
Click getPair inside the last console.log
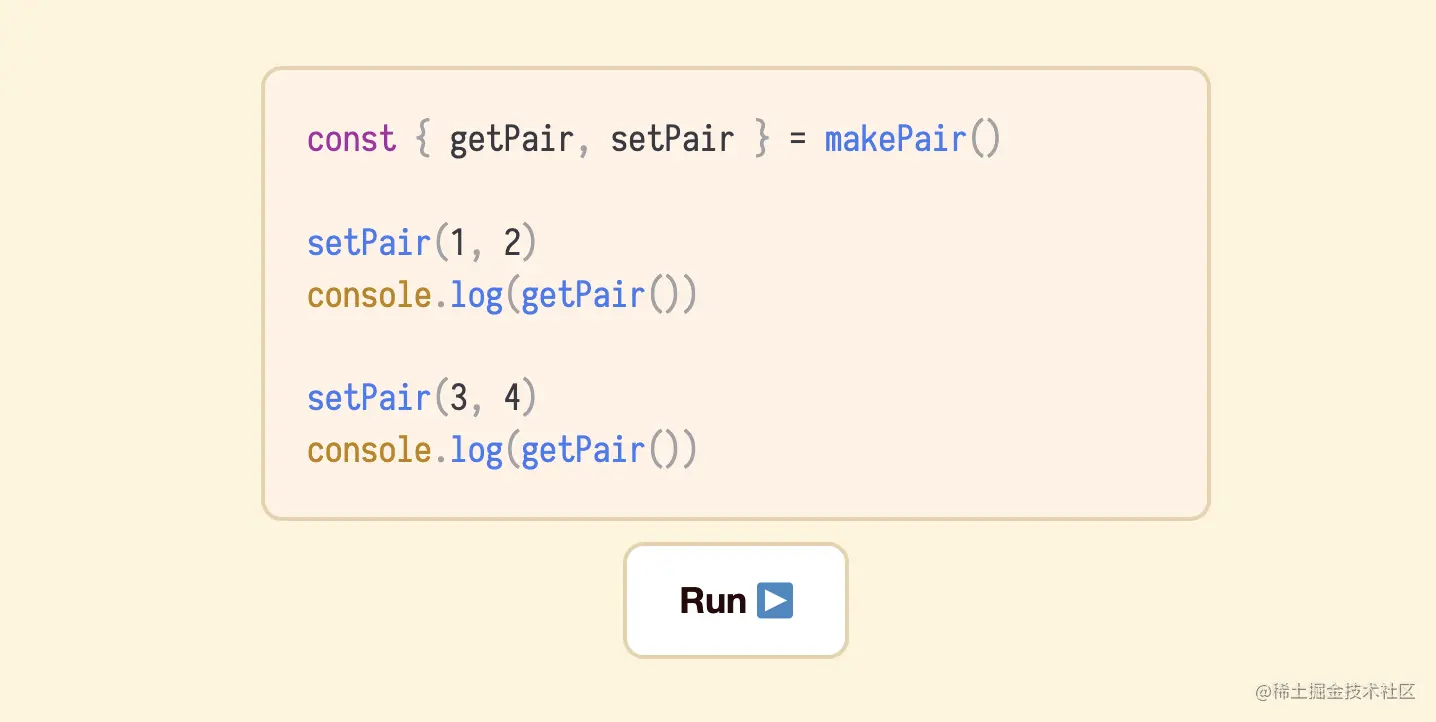(583, 450)
